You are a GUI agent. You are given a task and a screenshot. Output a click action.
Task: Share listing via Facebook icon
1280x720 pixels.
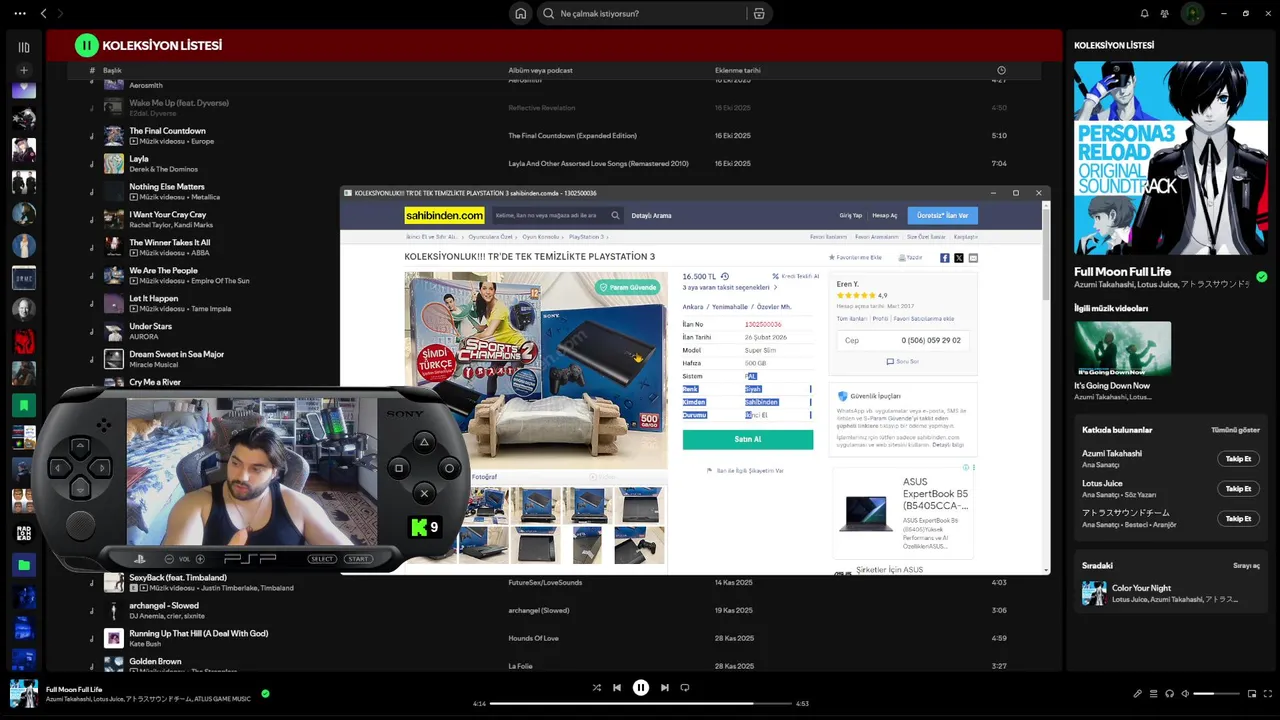point(945,258)
